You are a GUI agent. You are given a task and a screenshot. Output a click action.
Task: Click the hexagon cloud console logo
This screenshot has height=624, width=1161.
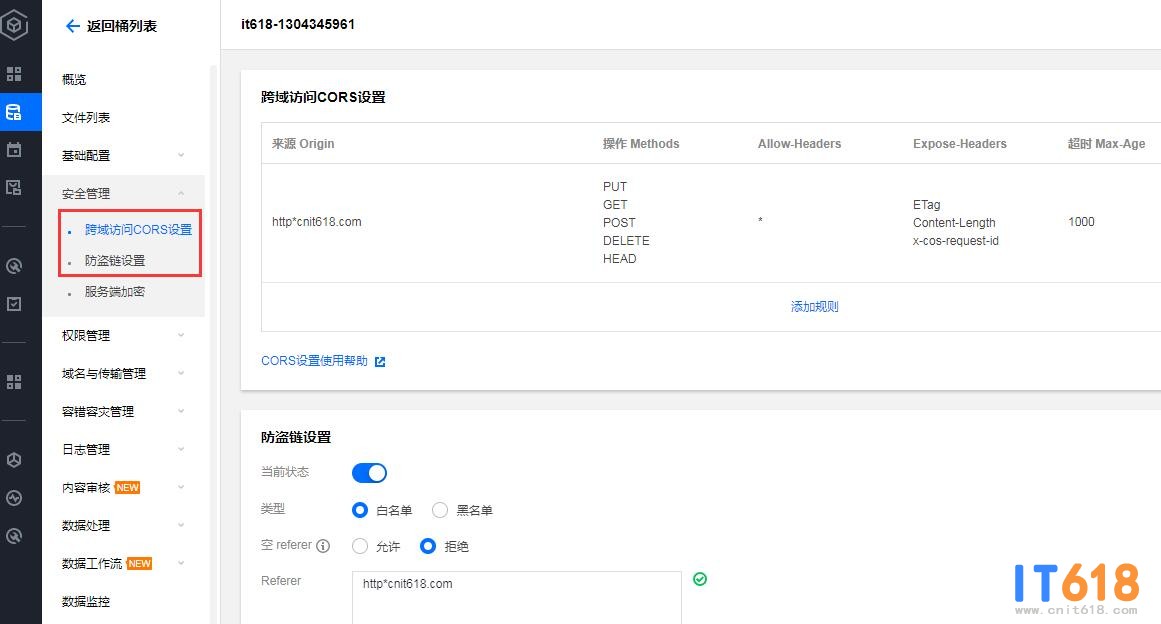14,24
